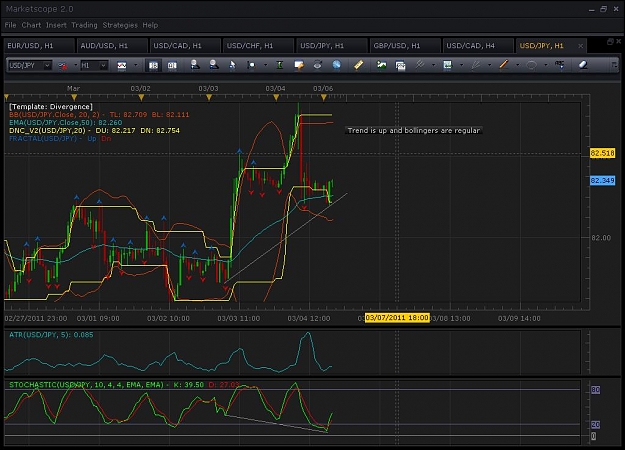Click the green add indicator chart icon
625x450 pixels.
[x=381, y=65]
